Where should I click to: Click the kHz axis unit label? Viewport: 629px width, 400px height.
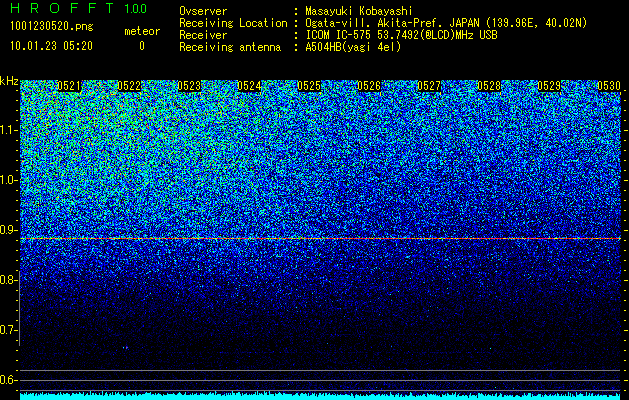point(9,81)
